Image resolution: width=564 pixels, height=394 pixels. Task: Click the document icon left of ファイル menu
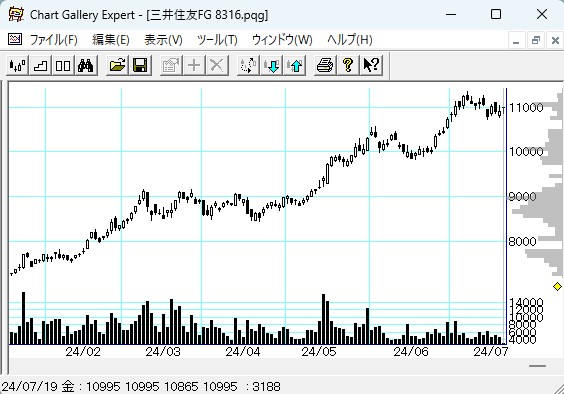[15, 39]
